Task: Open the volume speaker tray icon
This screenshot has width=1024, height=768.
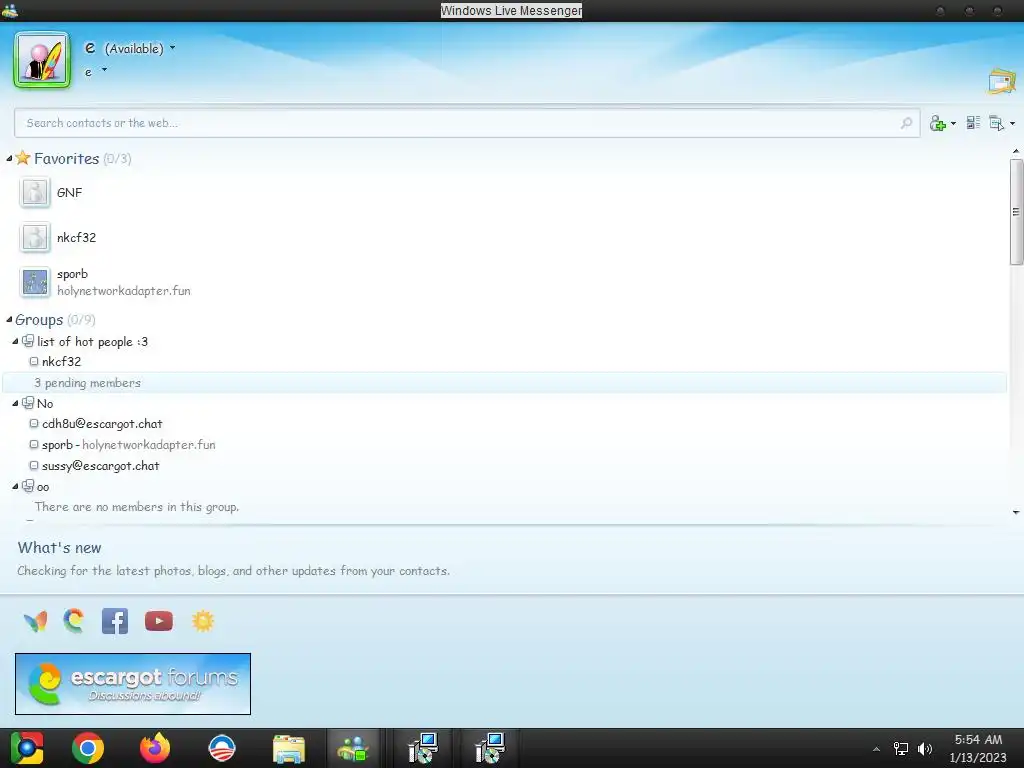Action: click(x=925, y=748)
